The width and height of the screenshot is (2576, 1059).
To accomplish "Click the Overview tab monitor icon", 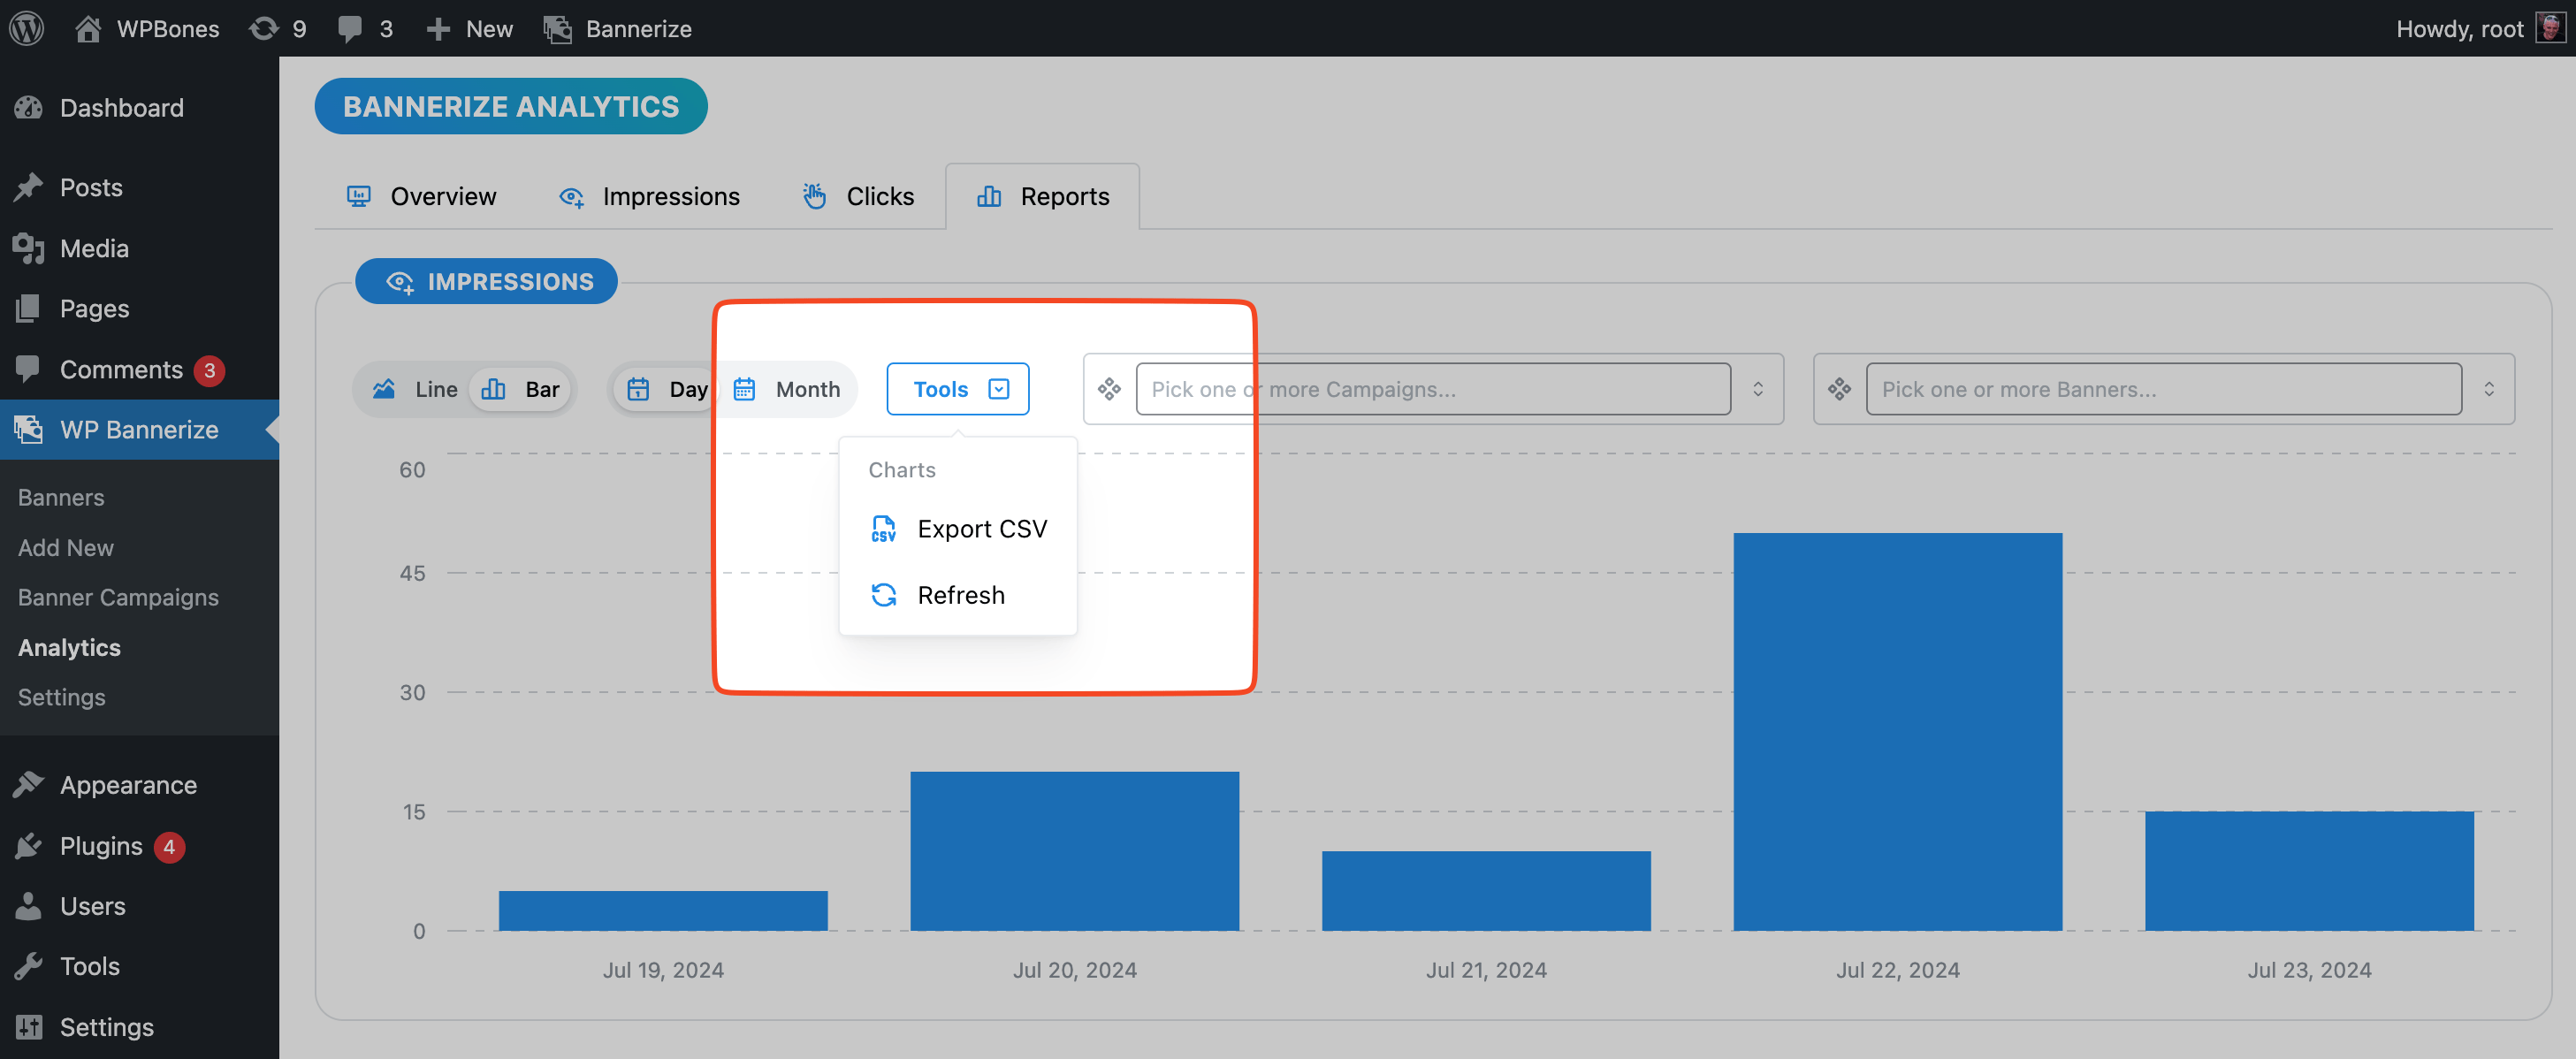I will (359, 196).
